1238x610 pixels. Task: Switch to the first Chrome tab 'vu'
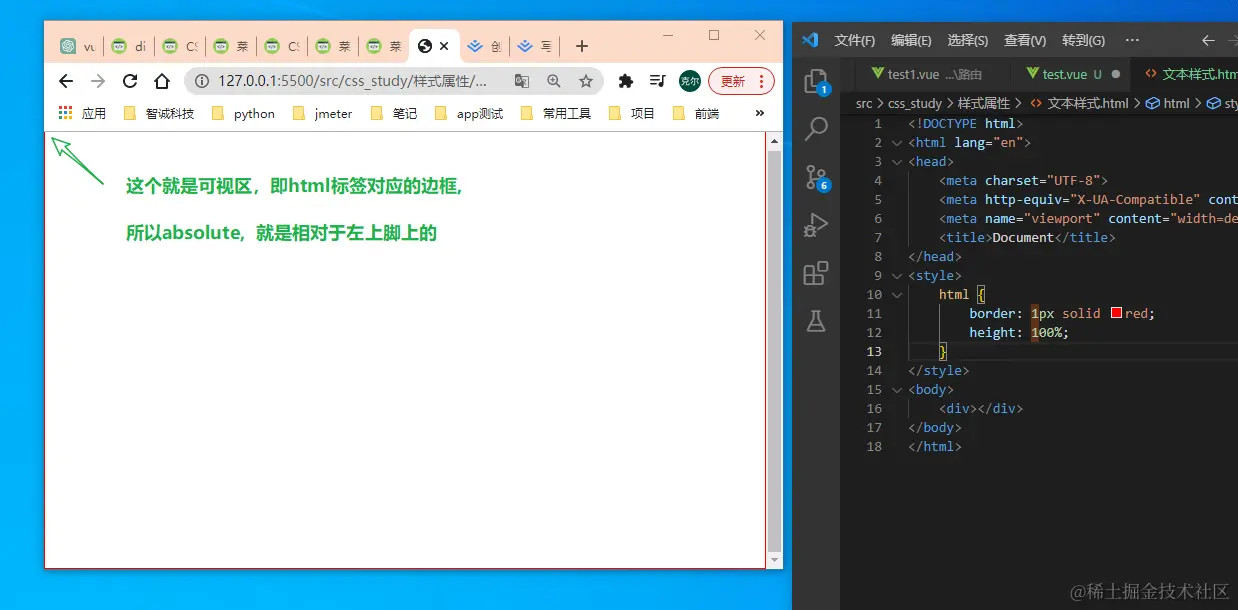pos(78,46)
